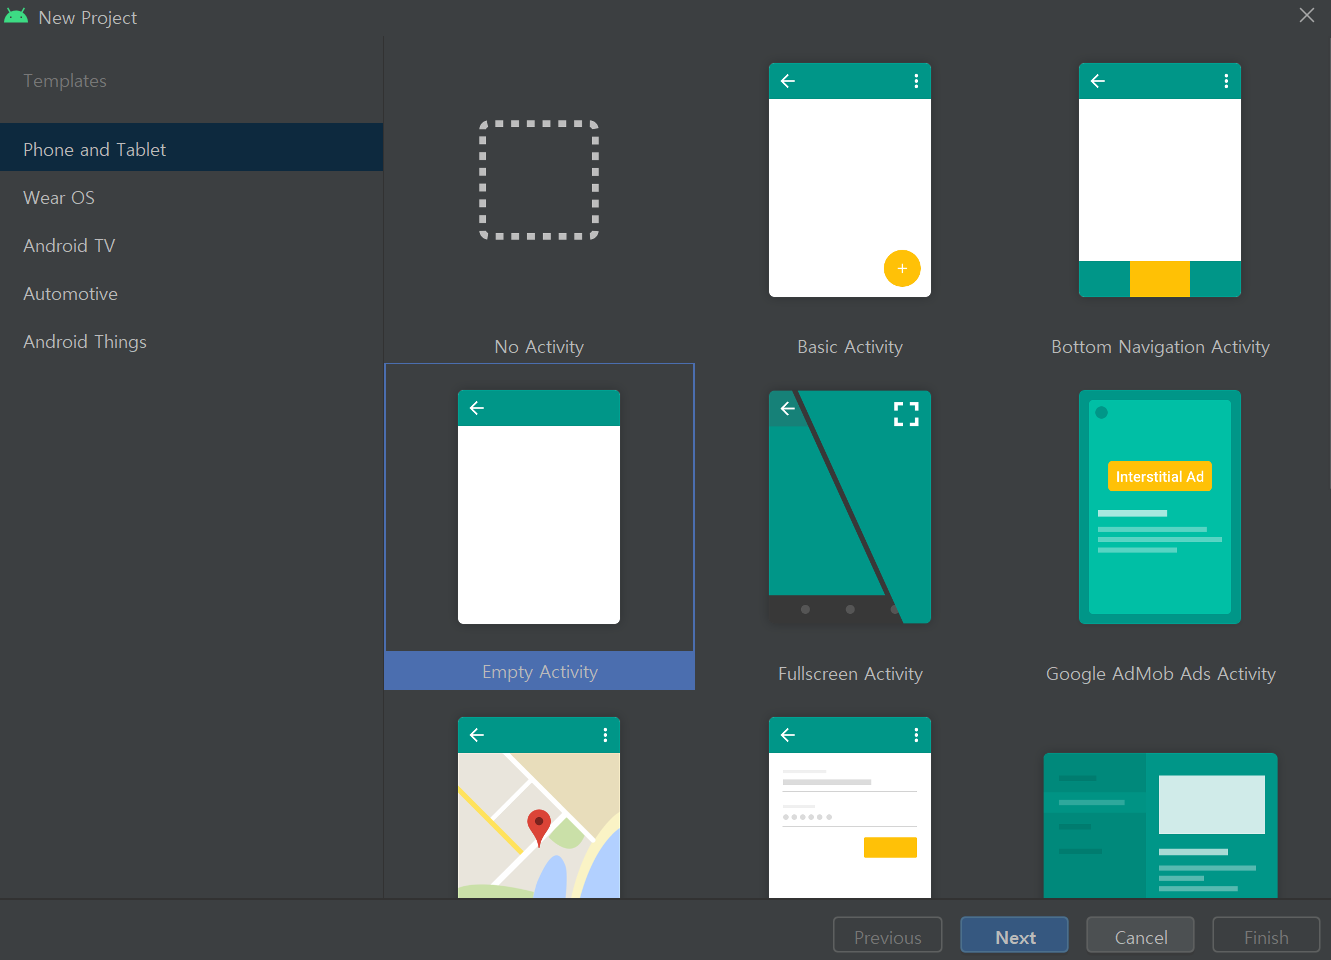Click the "Bottom Navigation Activity" label
1331x960 pixels.
tap(1160, 347)
